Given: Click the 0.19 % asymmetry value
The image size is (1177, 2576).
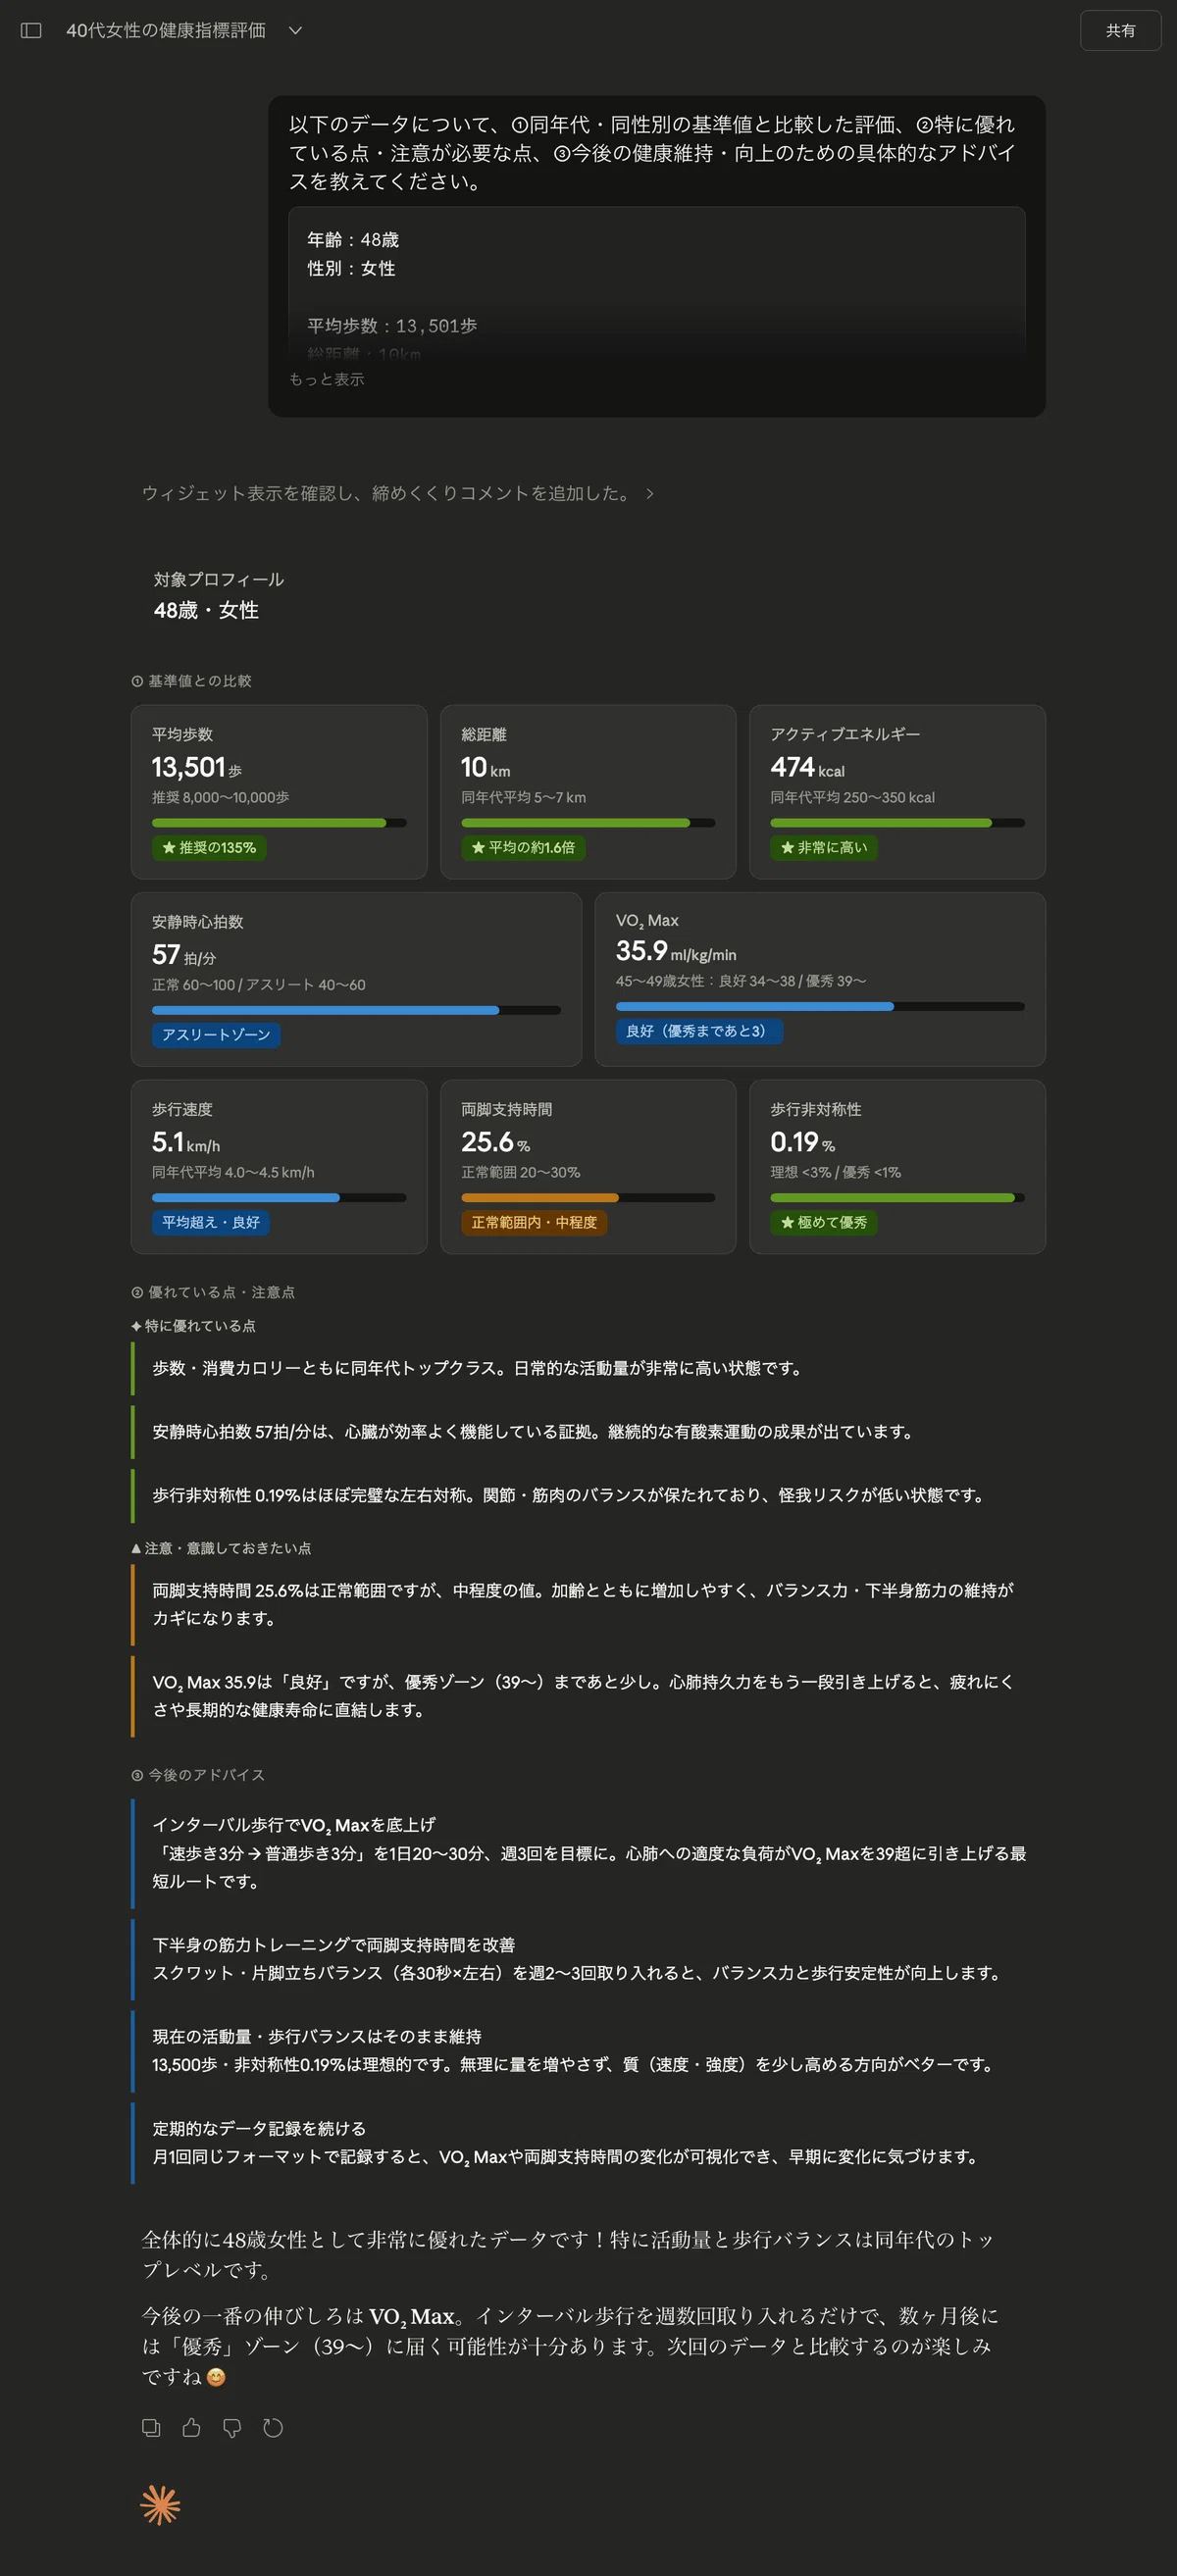Looking at the screenshot, I should [x=803, y=1142].
